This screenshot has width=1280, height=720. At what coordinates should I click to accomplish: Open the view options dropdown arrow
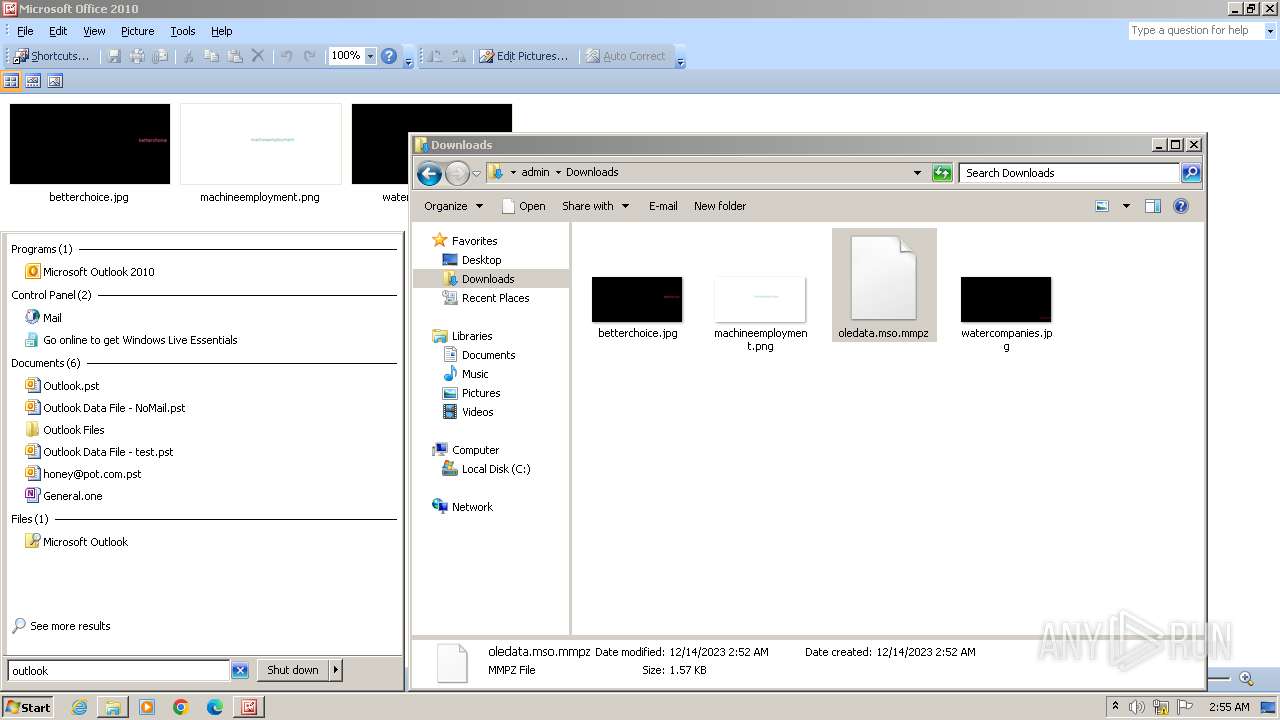[1126, 206]
